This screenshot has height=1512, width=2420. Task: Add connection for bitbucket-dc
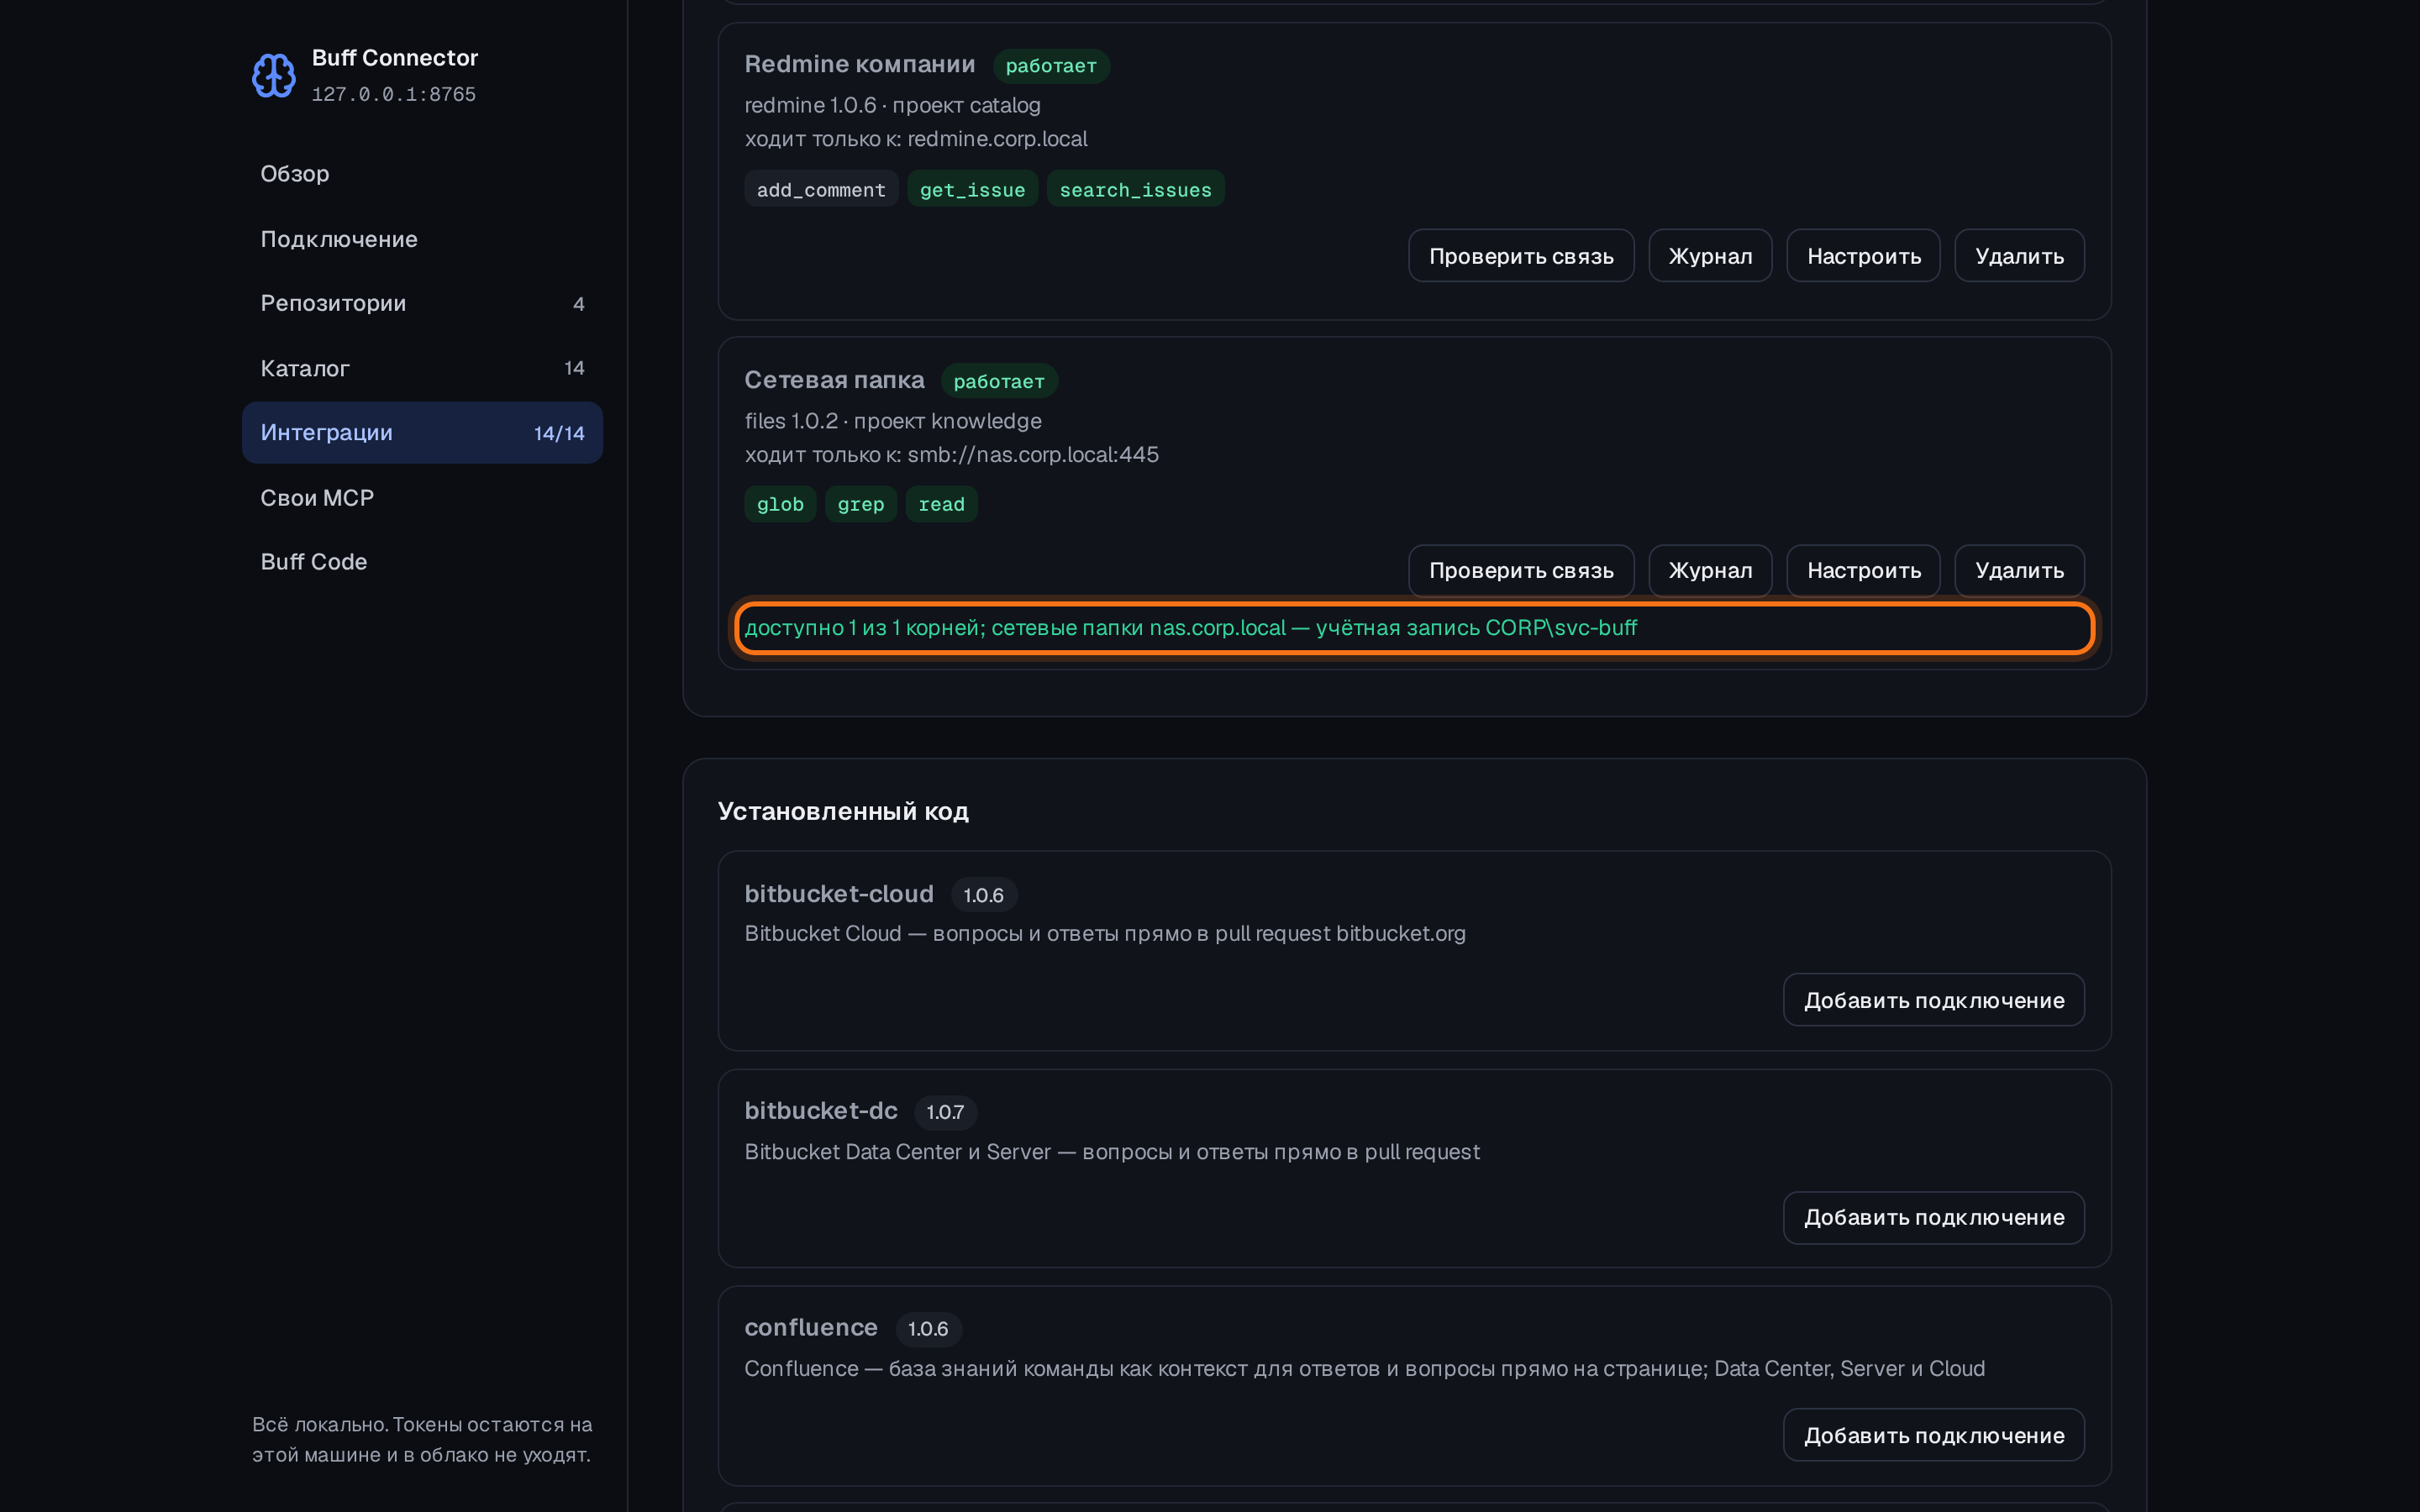click(1933, 1218)
